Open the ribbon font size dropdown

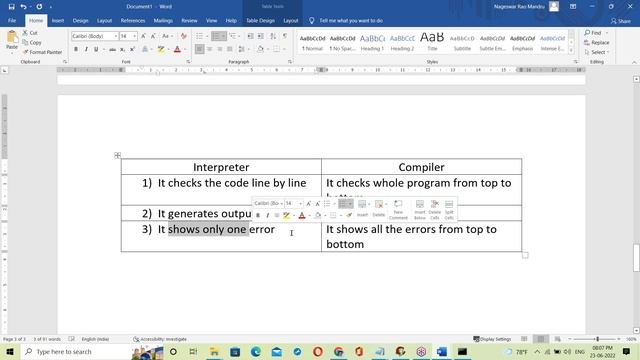[x=135, y=36]
